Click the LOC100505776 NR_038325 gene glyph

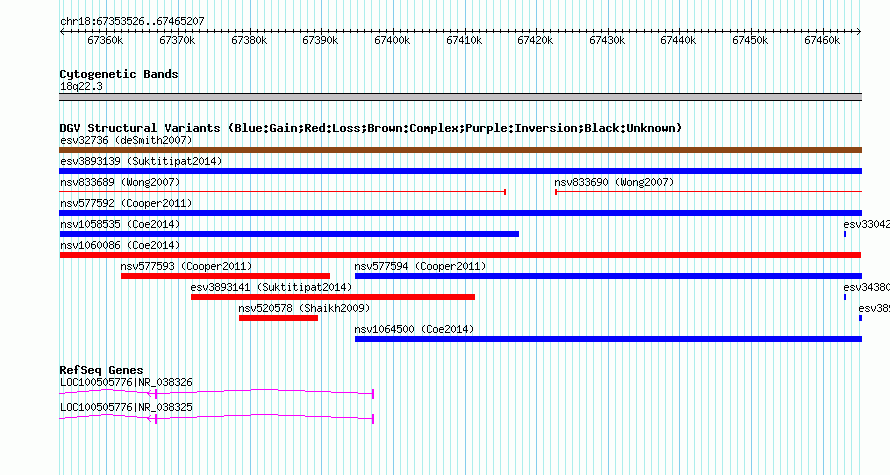[217, 418]
